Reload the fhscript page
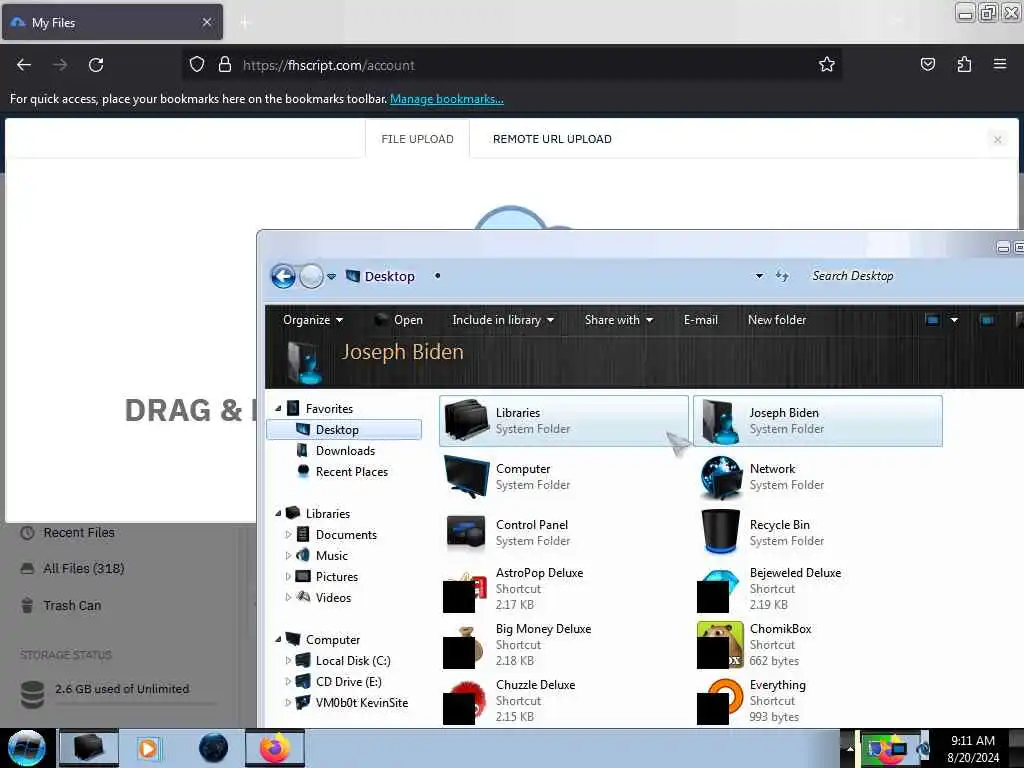Image resolution: width=1024 pixels, height=768 pixels. tap(96, 65)
